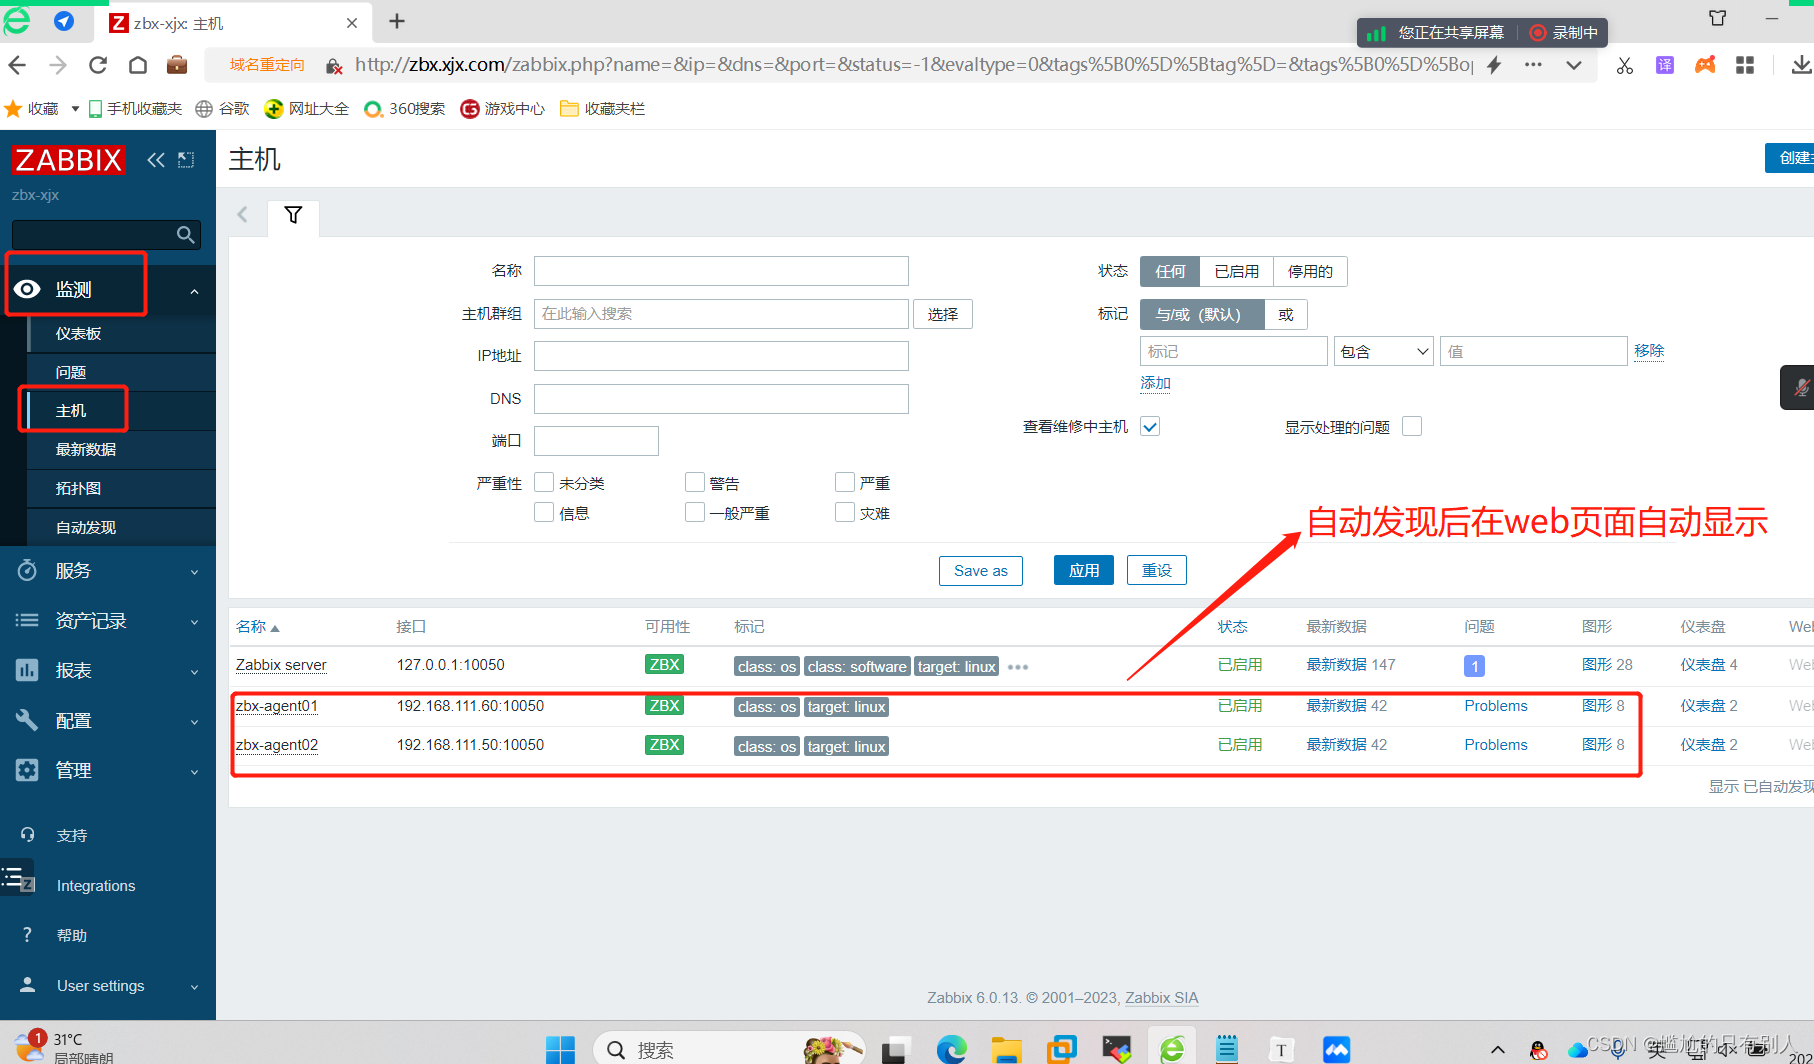Click the Save as button
The width and height of the screenshot is (1814, 1064).
coord(980,571)
